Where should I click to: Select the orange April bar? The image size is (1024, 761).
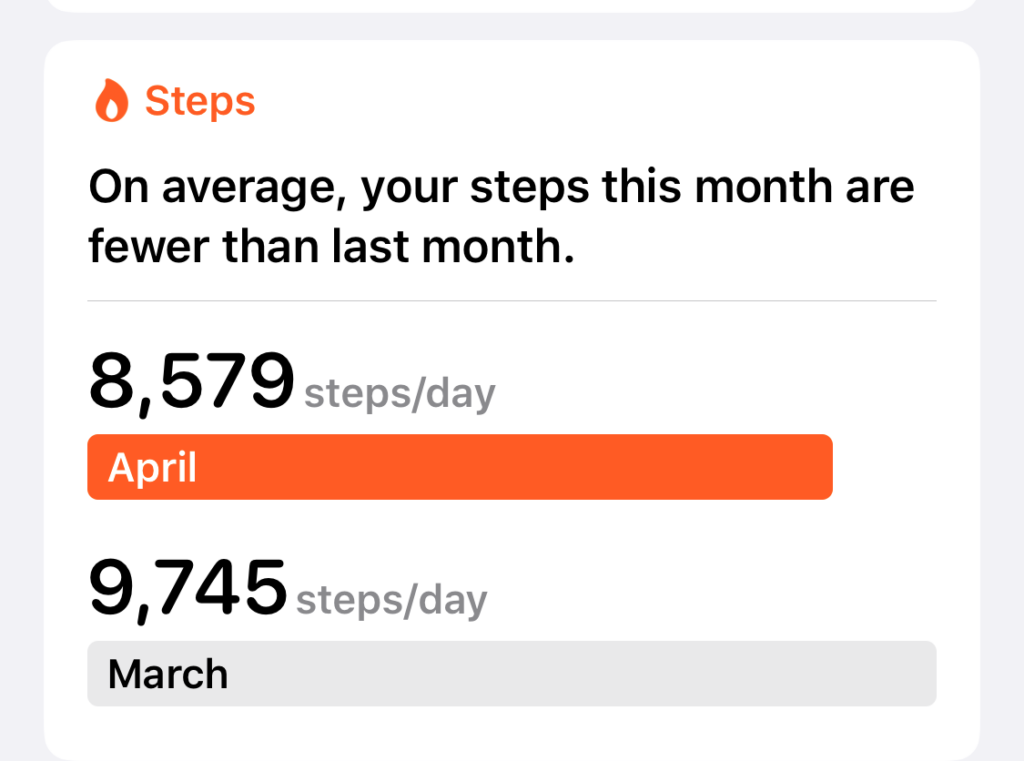coord(460,467)
